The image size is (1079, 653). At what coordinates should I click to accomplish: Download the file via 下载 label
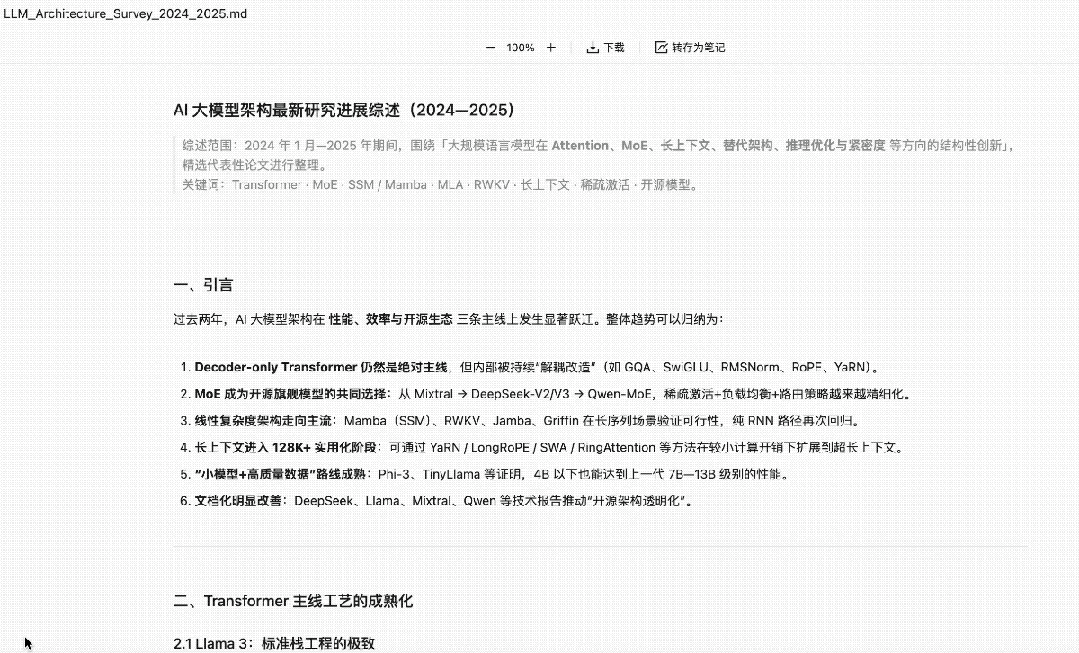click(614, 47)
